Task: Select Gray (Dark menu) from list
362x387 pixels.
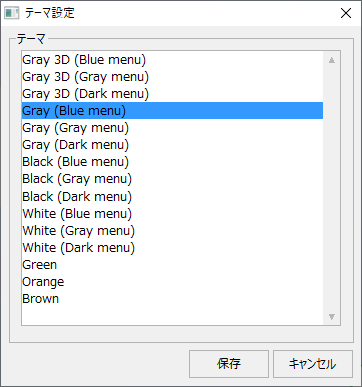Action: tap(172, 145)
